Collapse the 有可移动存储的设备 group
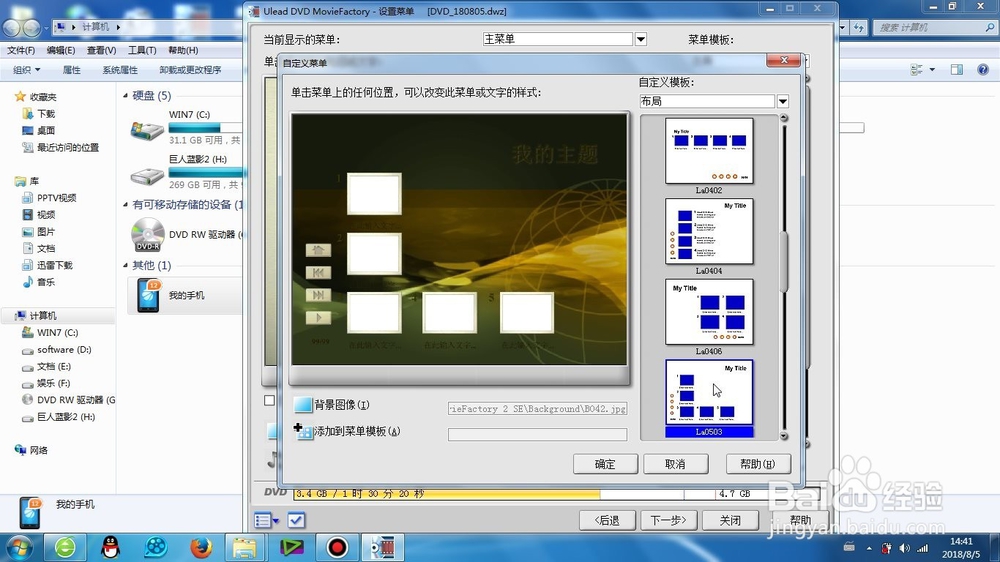Screen dimensions: 1000x562 pos(126,205)
